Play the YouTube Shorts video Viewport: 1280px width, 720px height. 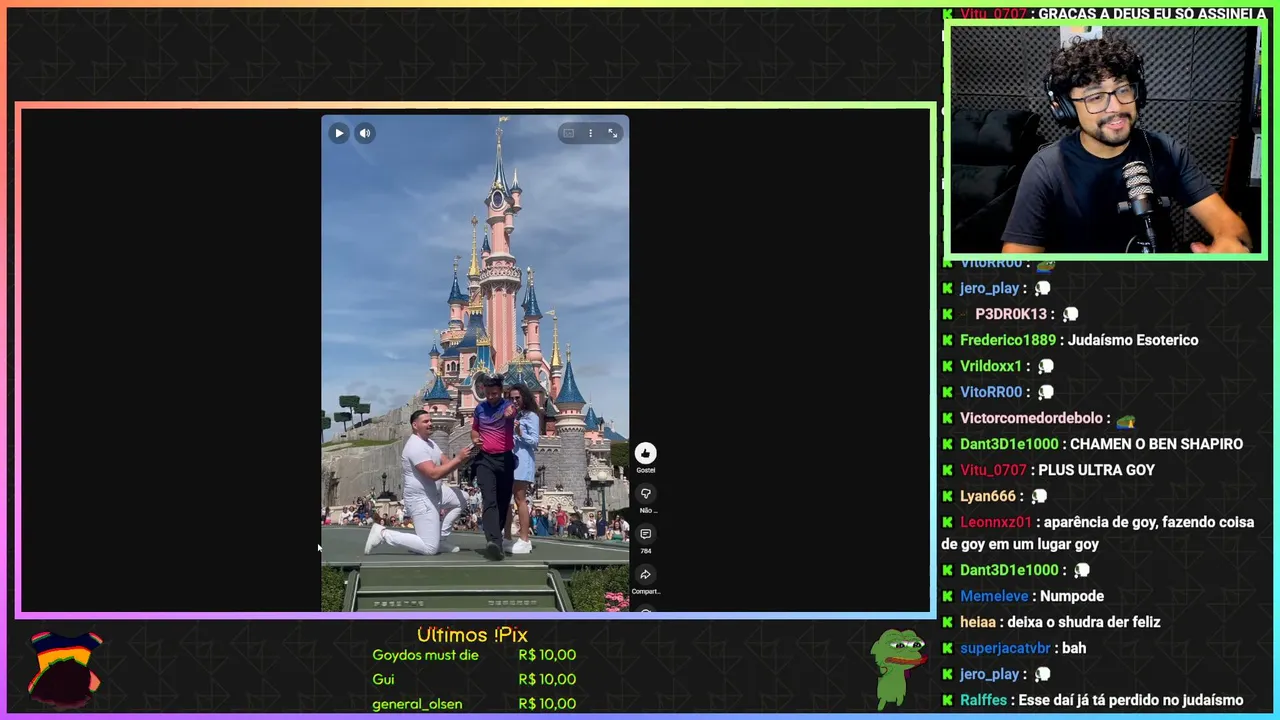click(x=339, y=133)
